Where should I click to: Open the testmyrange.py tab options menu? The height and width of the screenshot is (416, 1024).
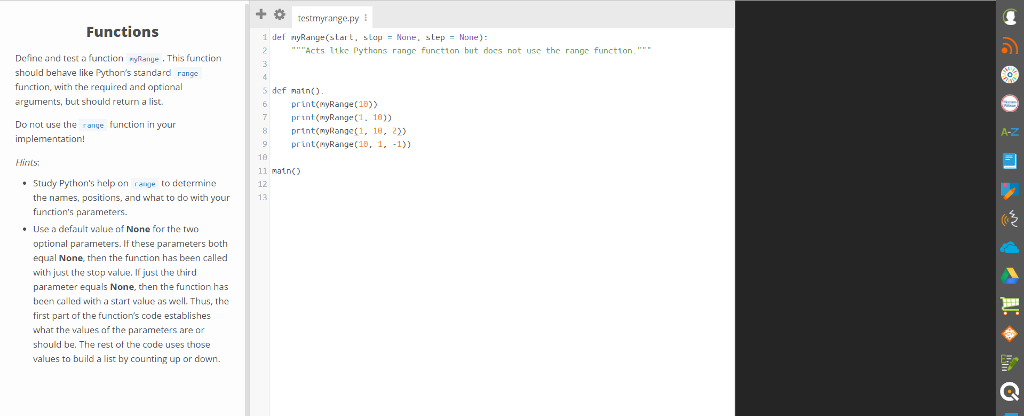(x=365, y=18)
